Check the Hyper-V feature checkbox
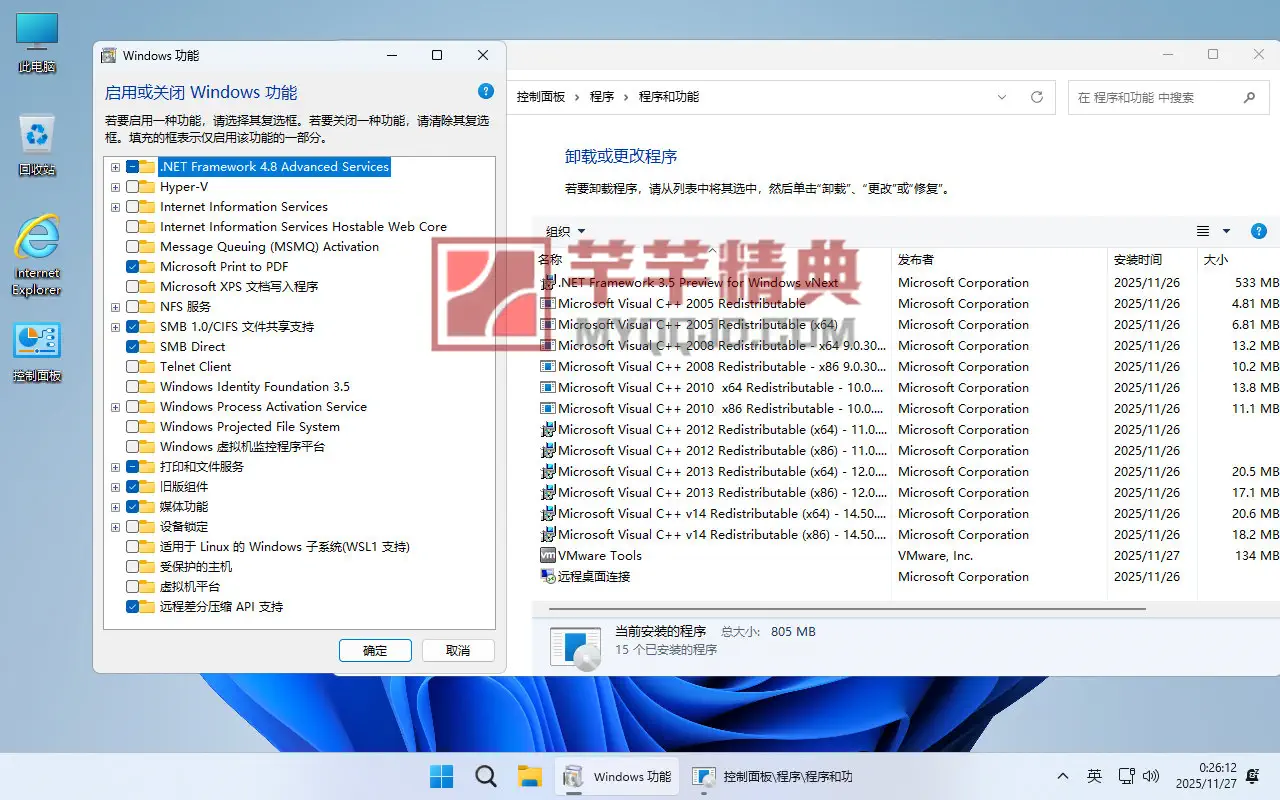Viewport: 1280px width, 800px height. [x=133, y=187]
